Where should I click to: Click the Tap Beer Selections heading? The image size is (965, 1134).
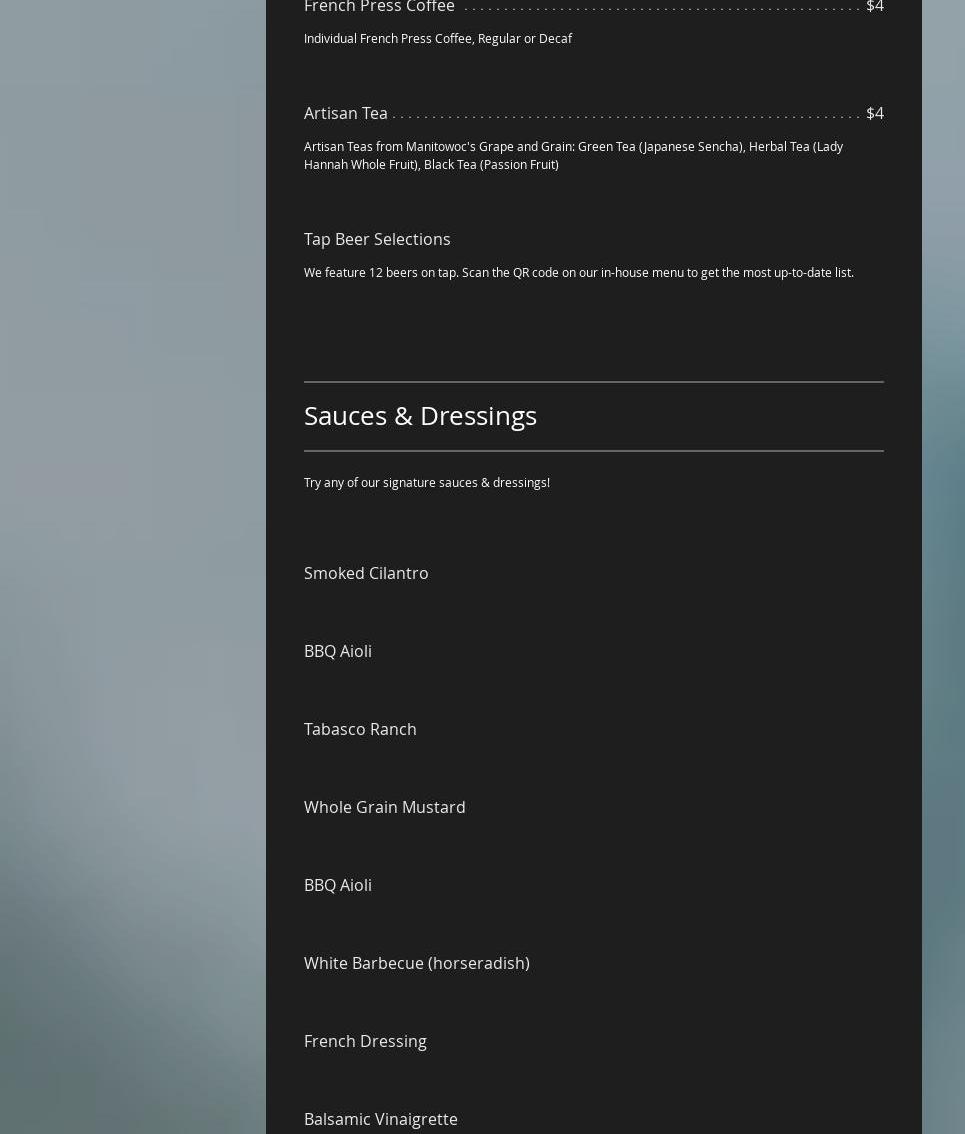[x=377, y=239]
